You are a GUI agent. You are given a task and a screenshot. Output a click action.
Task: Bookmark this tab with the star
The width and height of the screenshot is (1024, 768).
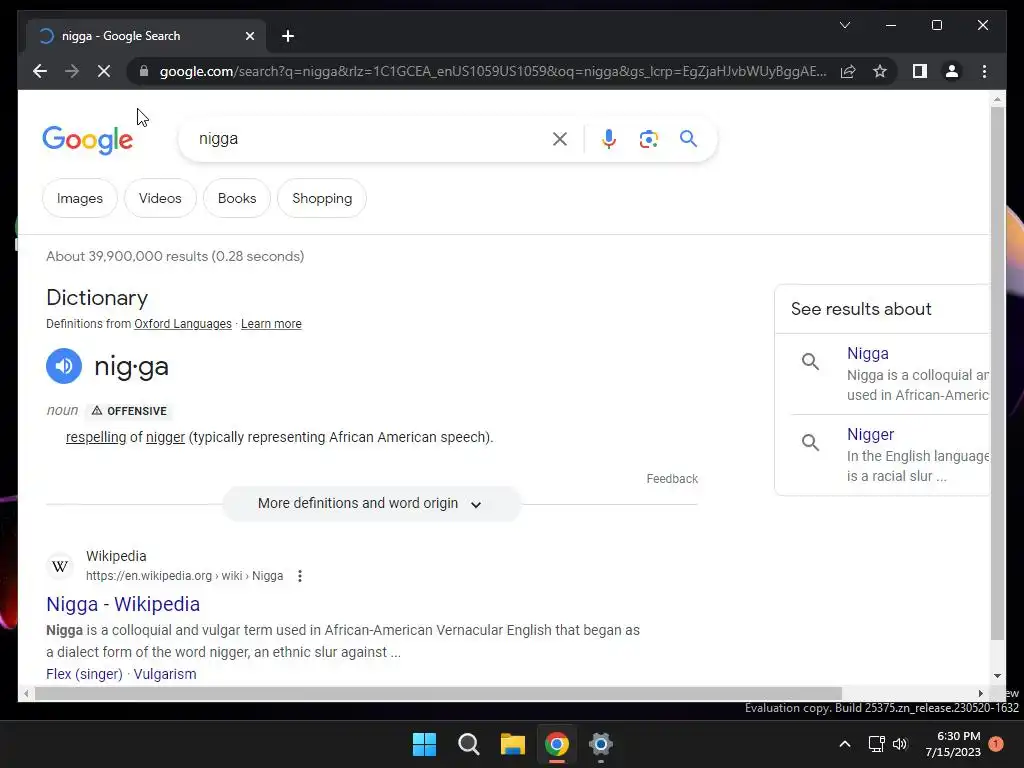click(880, 71)
